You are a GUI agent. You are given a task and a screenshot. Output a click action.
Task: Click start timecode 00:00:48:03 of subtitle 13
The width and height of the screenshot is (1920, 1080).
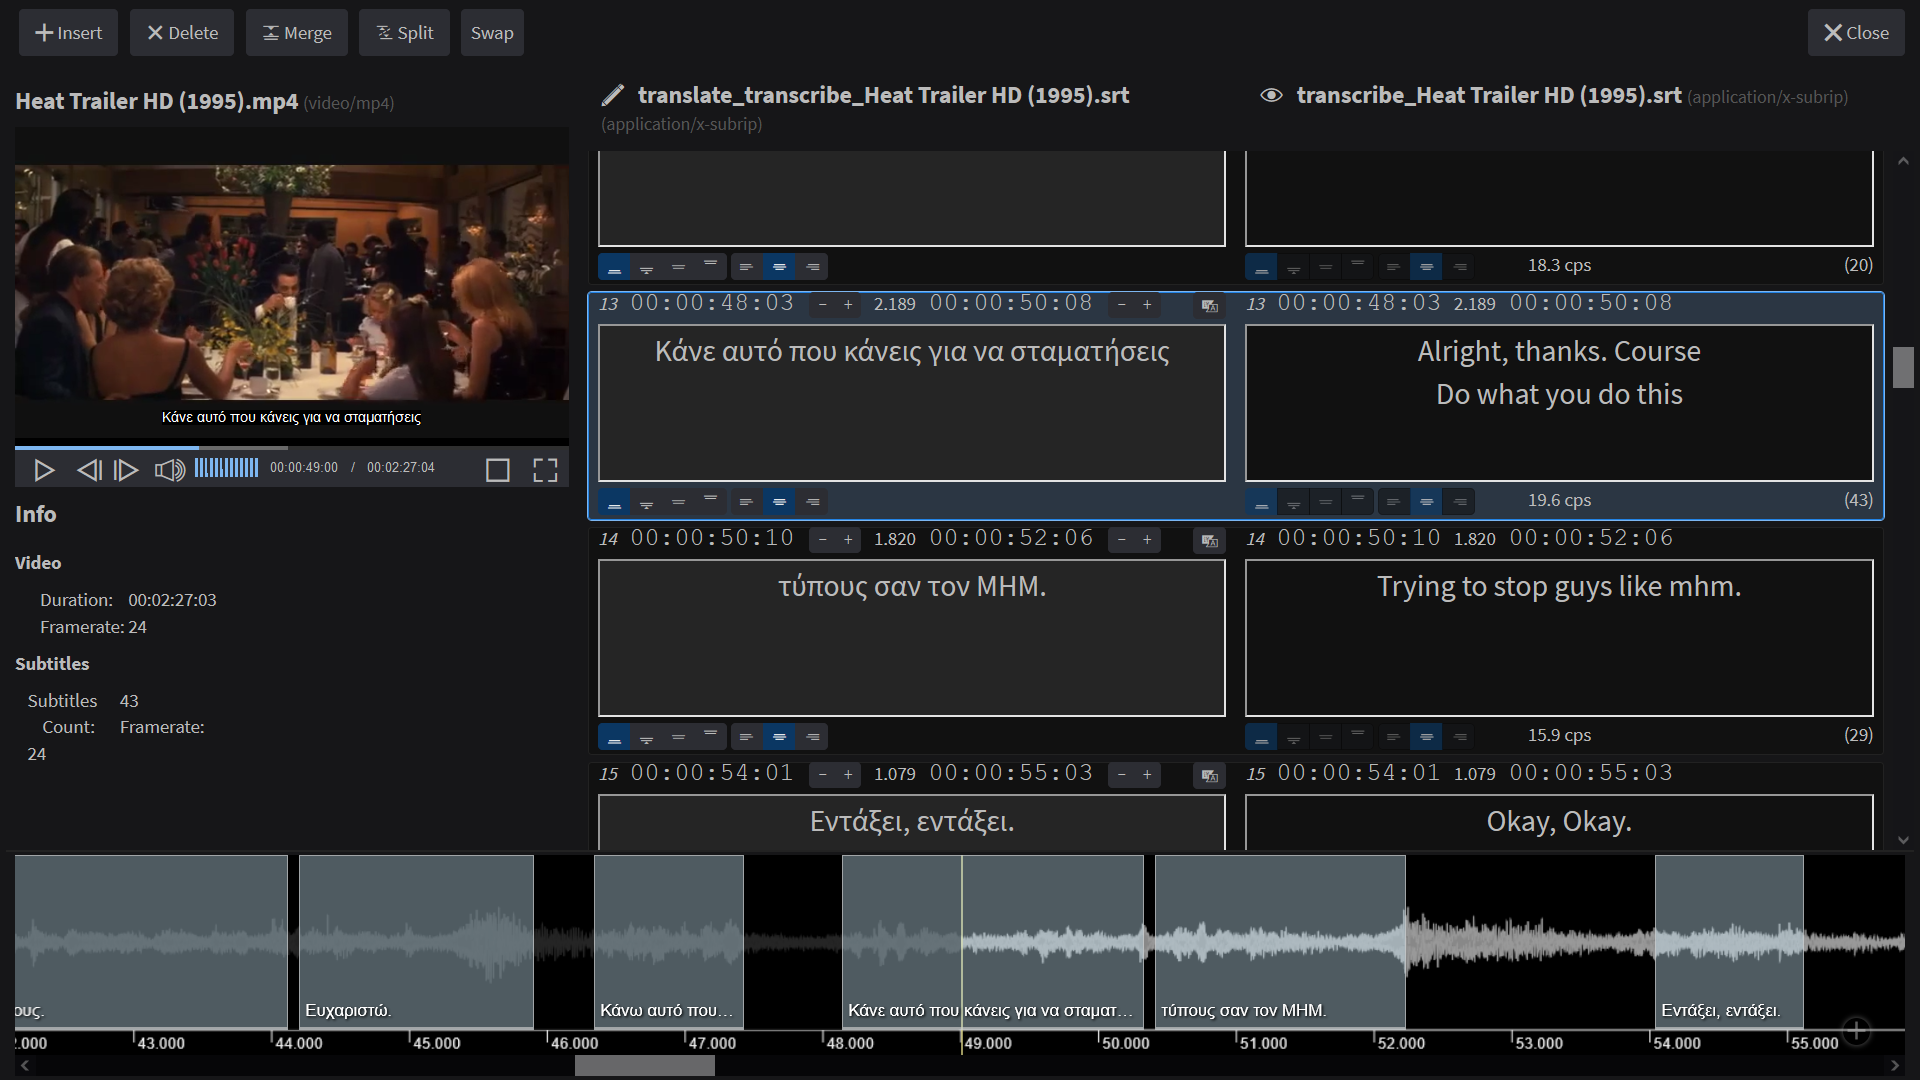point(712,303)
